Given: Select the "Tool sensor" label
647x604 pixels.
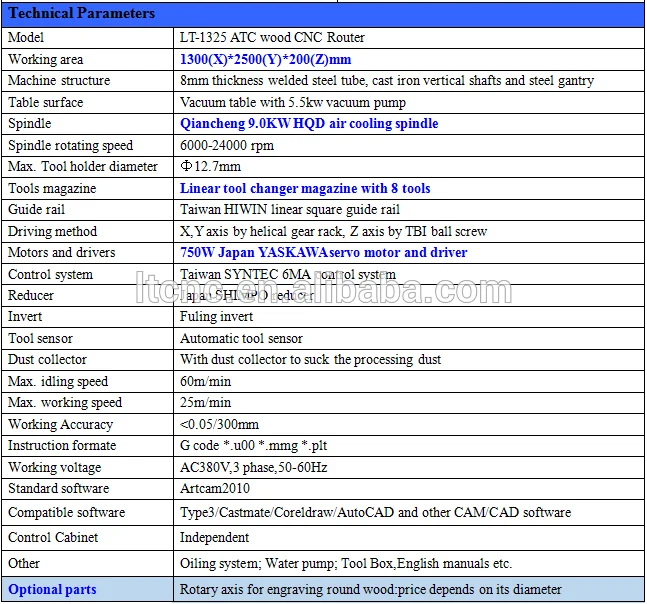Looking at the screenshot, I should [x=40, y=338].
